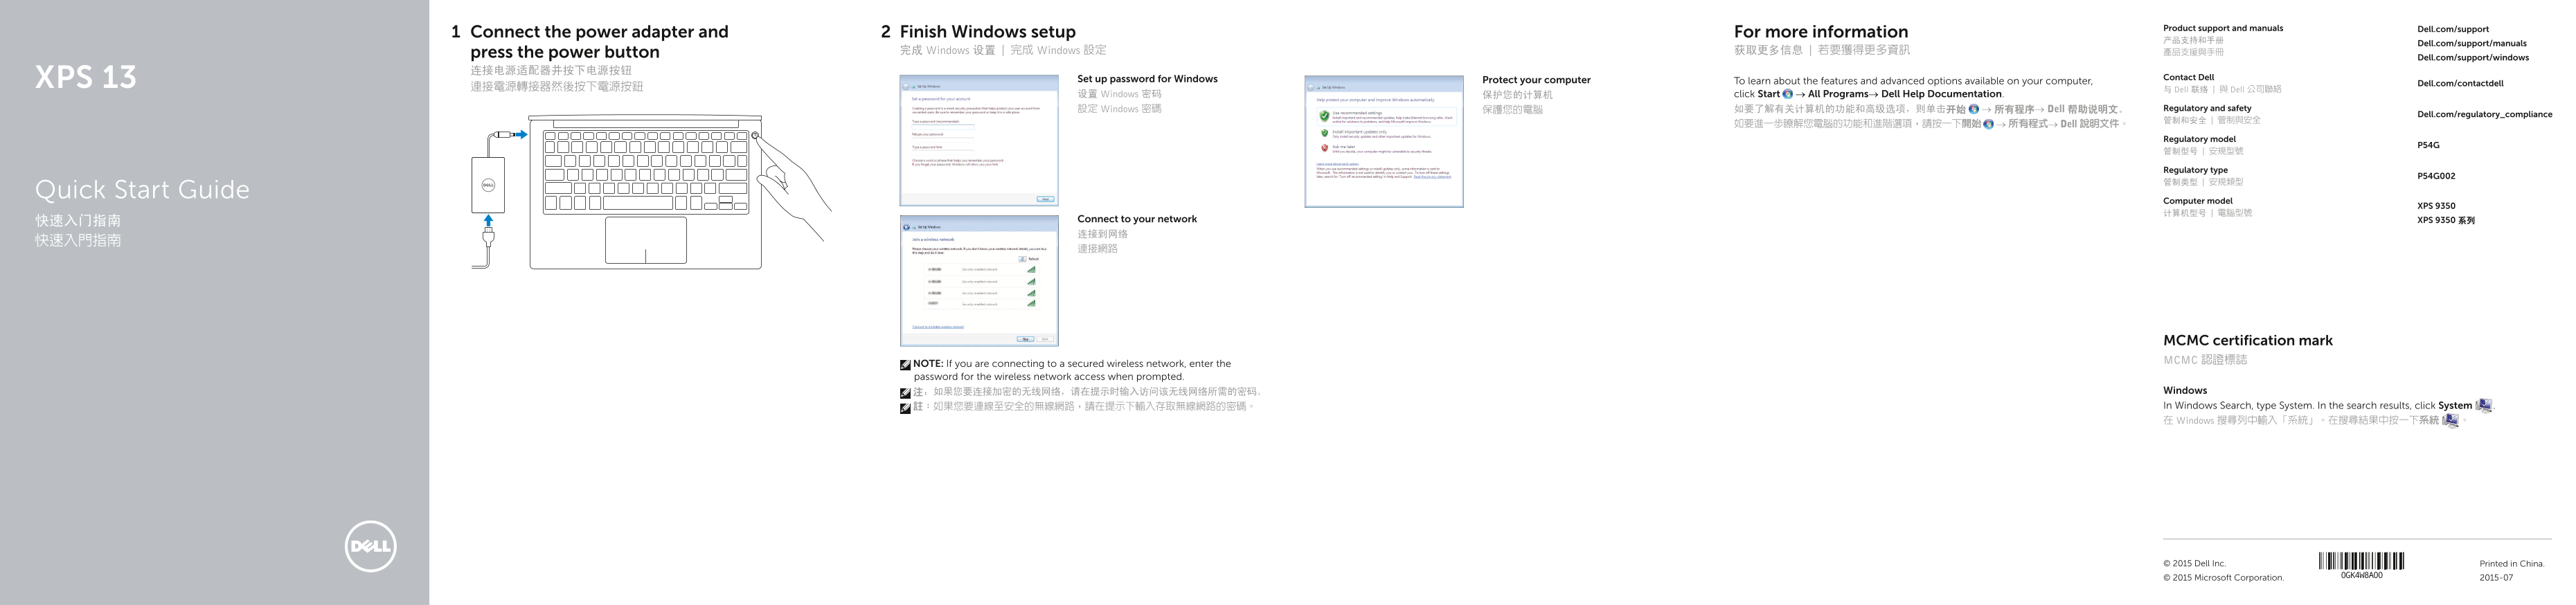Viewport: 2576px width, 605px height.
Task: Click the "P54G" regulatory model value
Action: 2428,145
